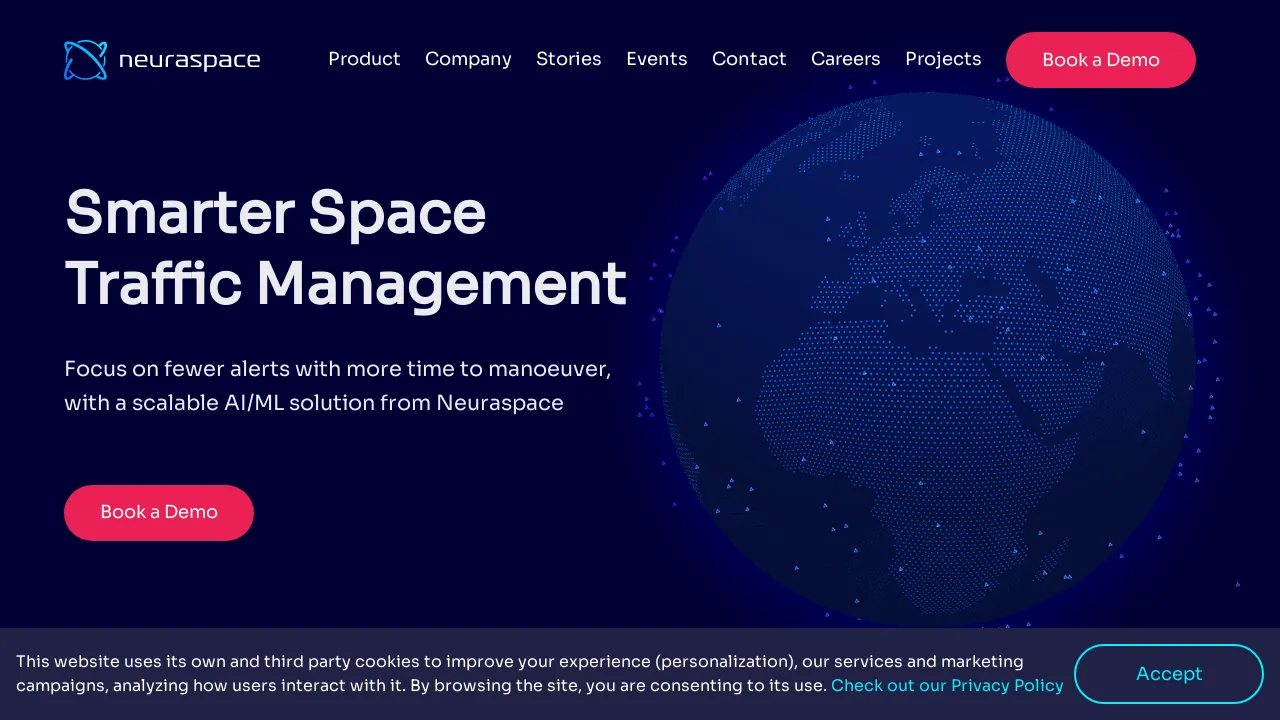Click Book a Demo below hero text
This screenshot has height=720, width=1280.
159,513
